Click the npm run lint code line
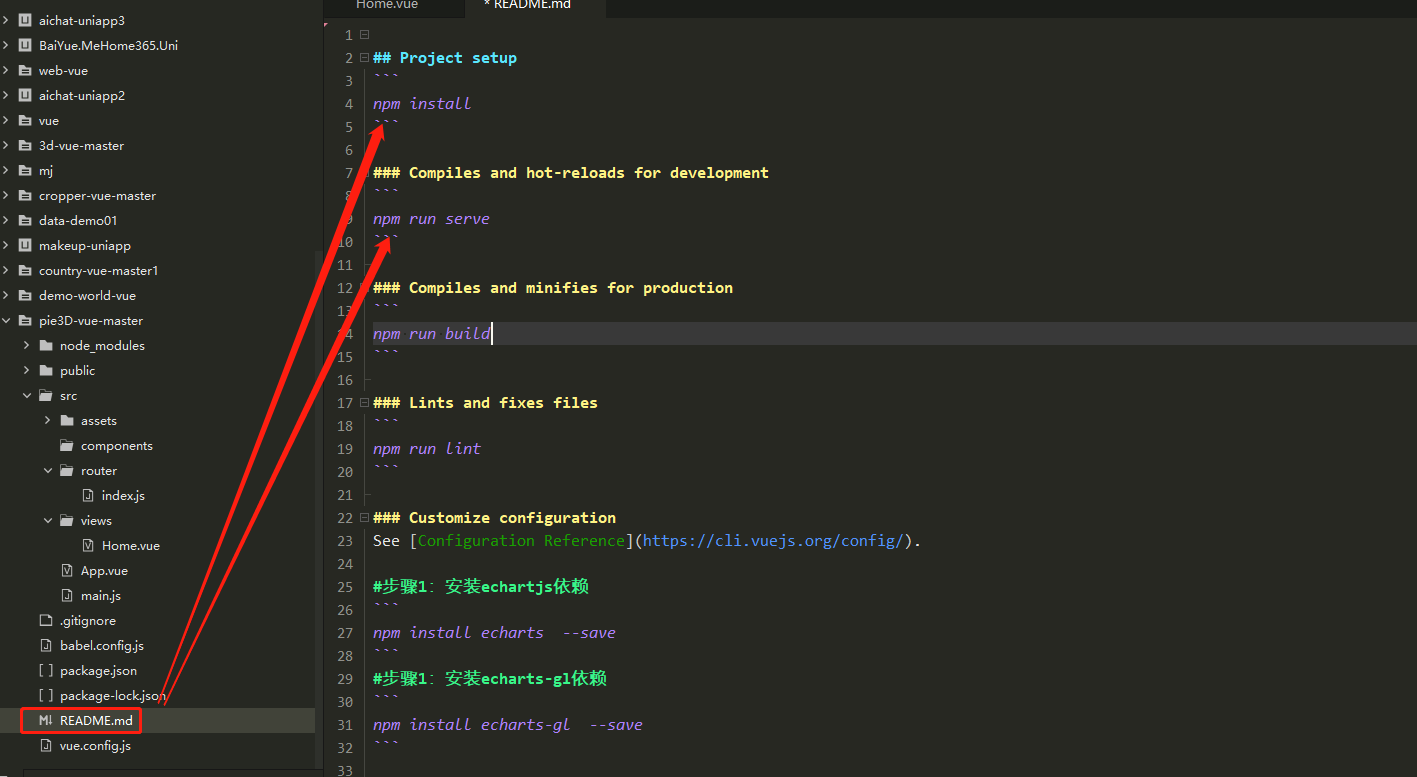The width and height of the screenshot is (1417, 777). coord(427,449)
